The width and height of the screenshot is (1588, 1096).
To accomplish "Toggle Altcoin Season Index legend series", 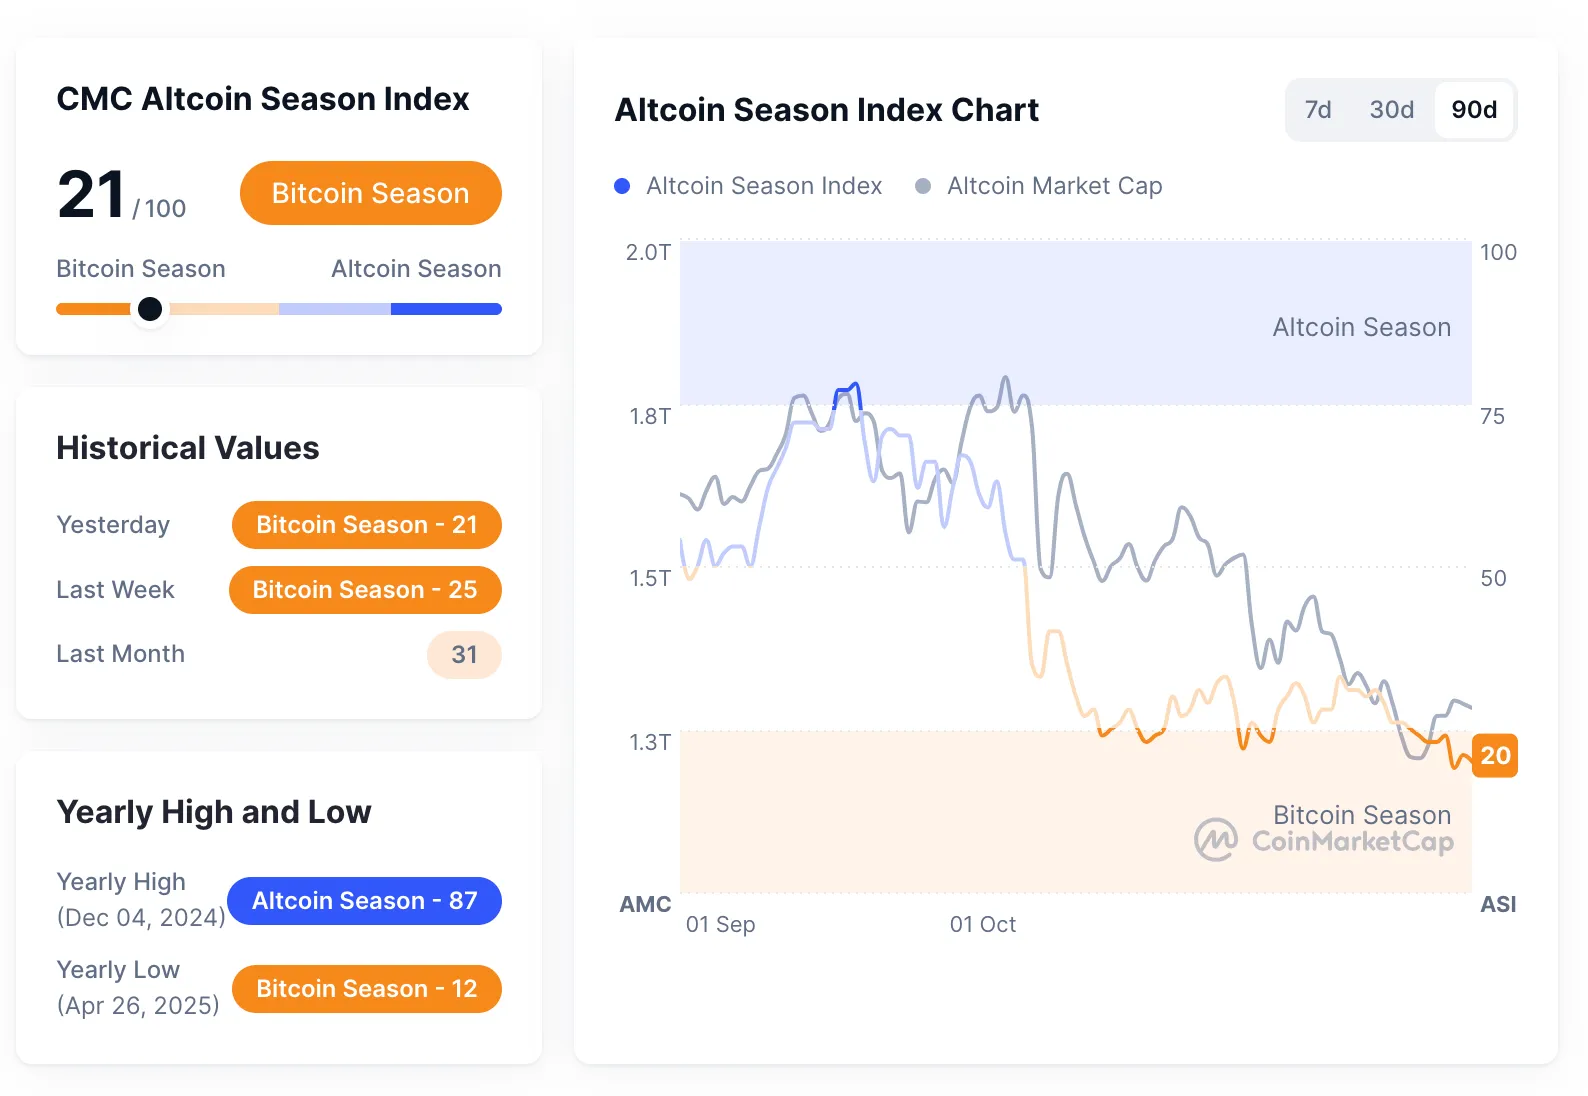I will click(763, 186).
